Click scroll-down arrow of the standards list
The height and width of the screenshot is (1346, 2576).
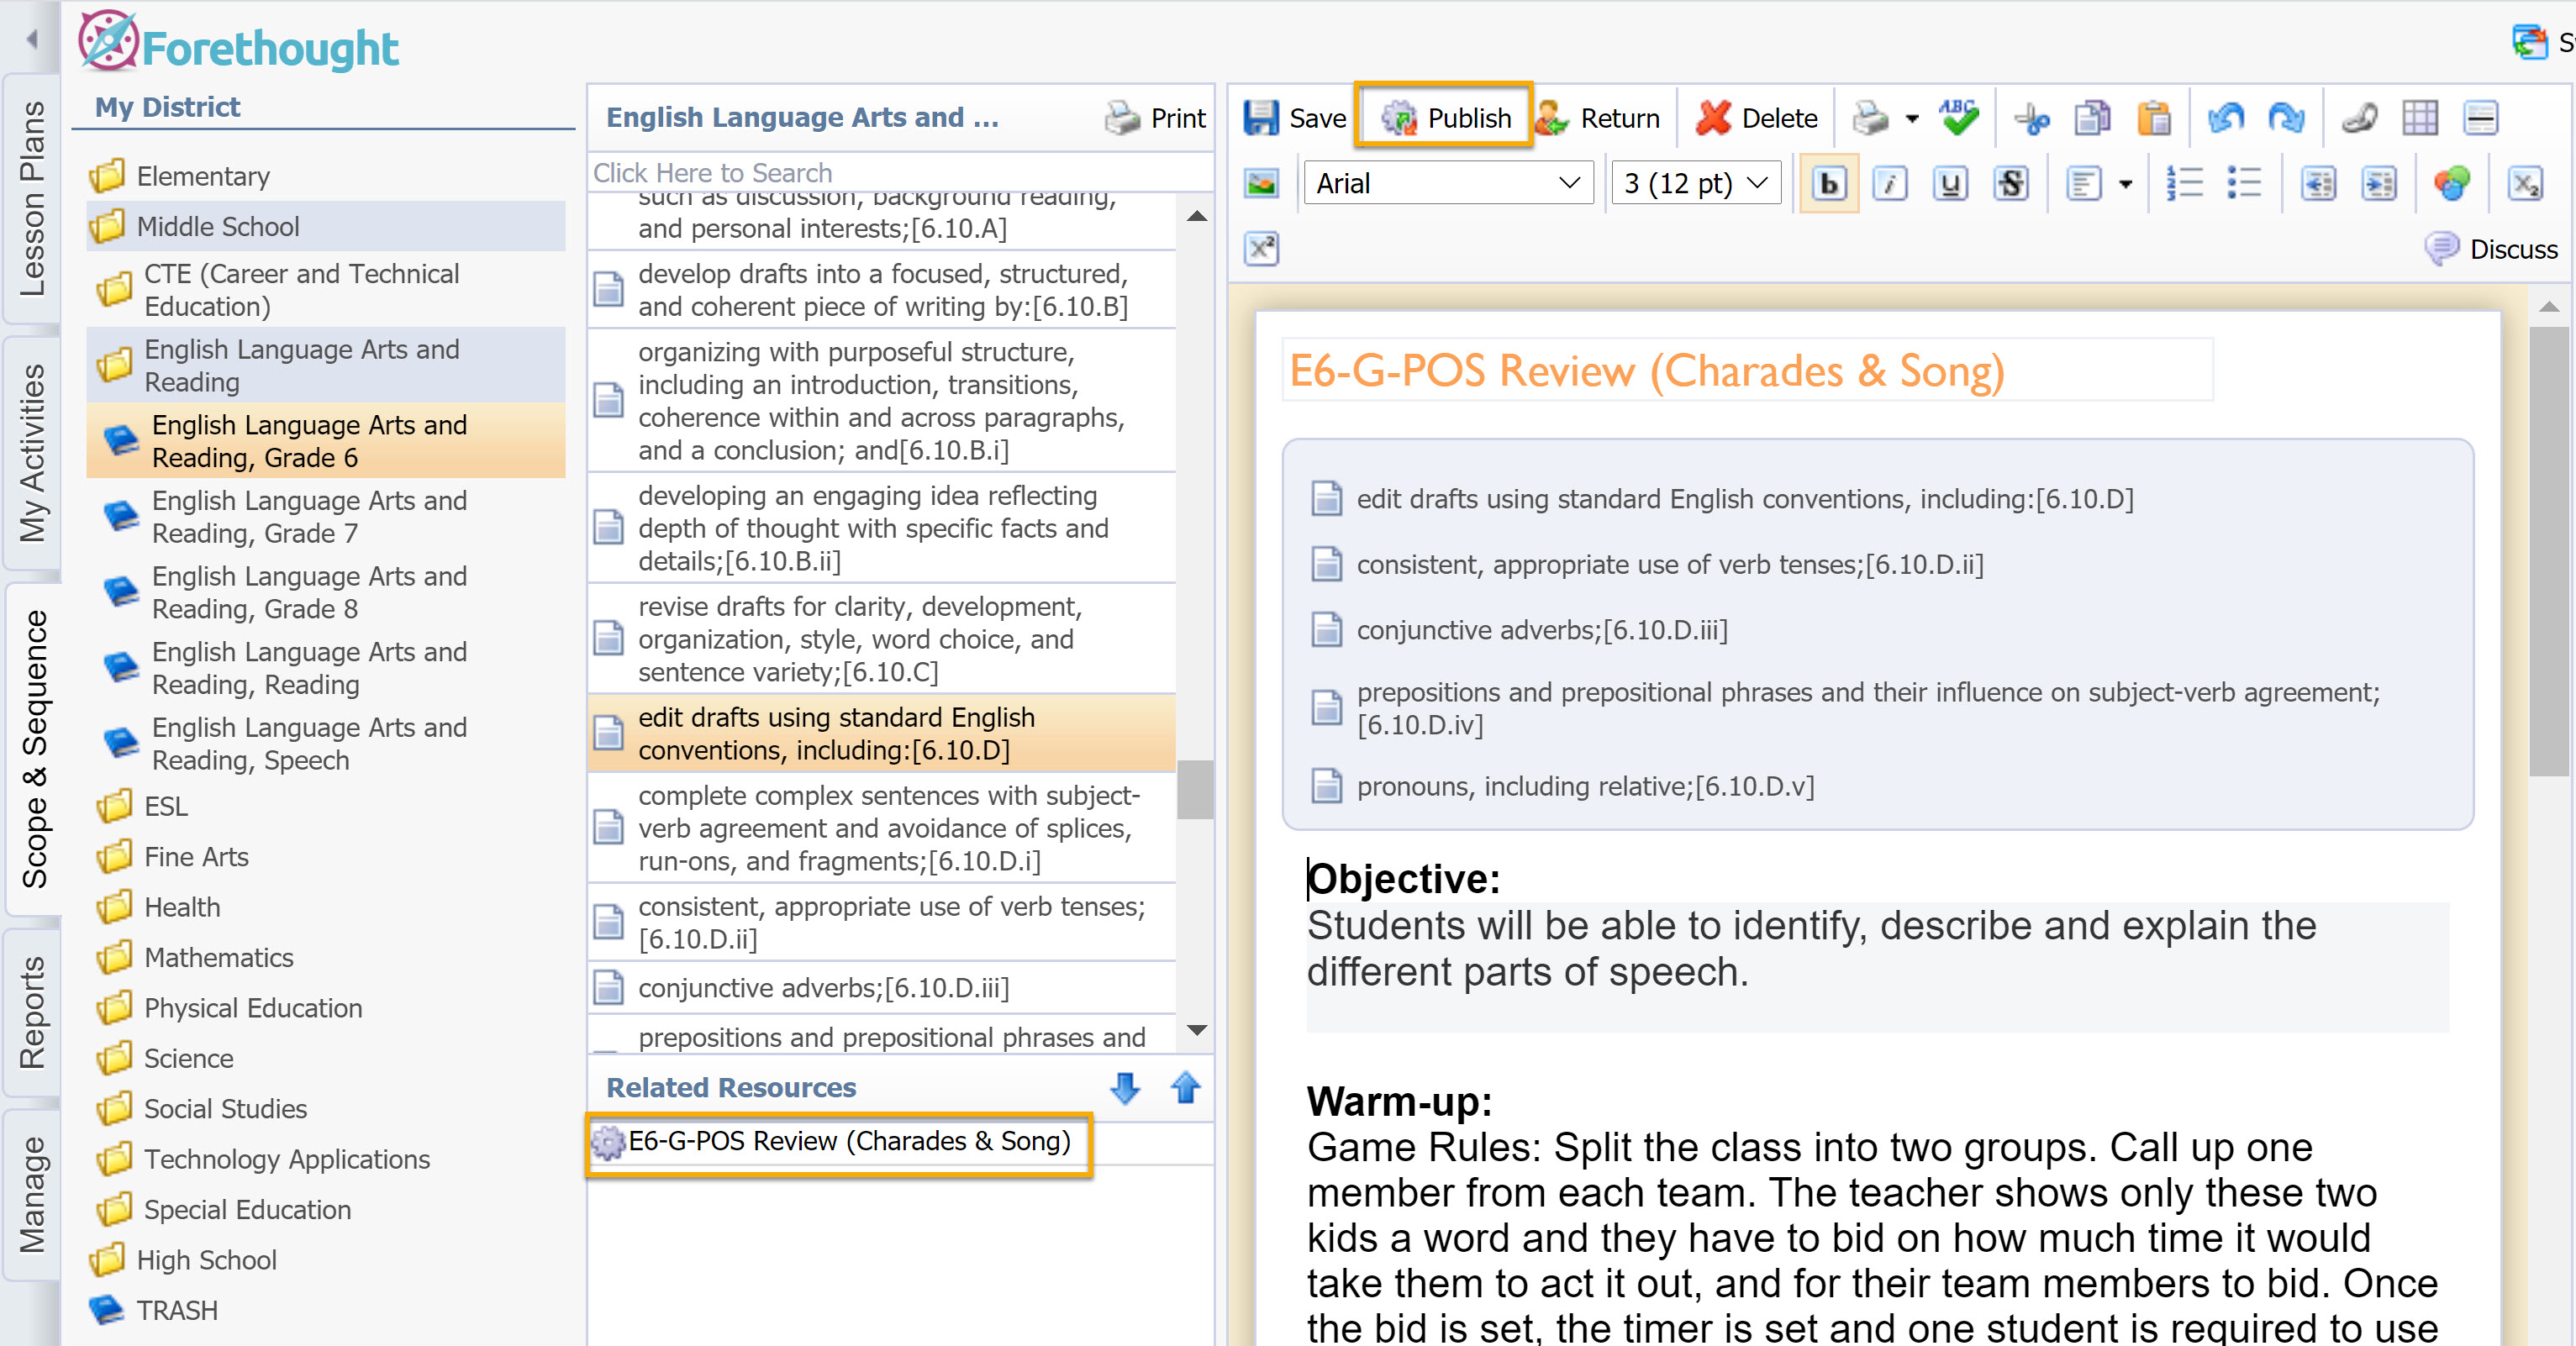click(x=1196, y=1030)
